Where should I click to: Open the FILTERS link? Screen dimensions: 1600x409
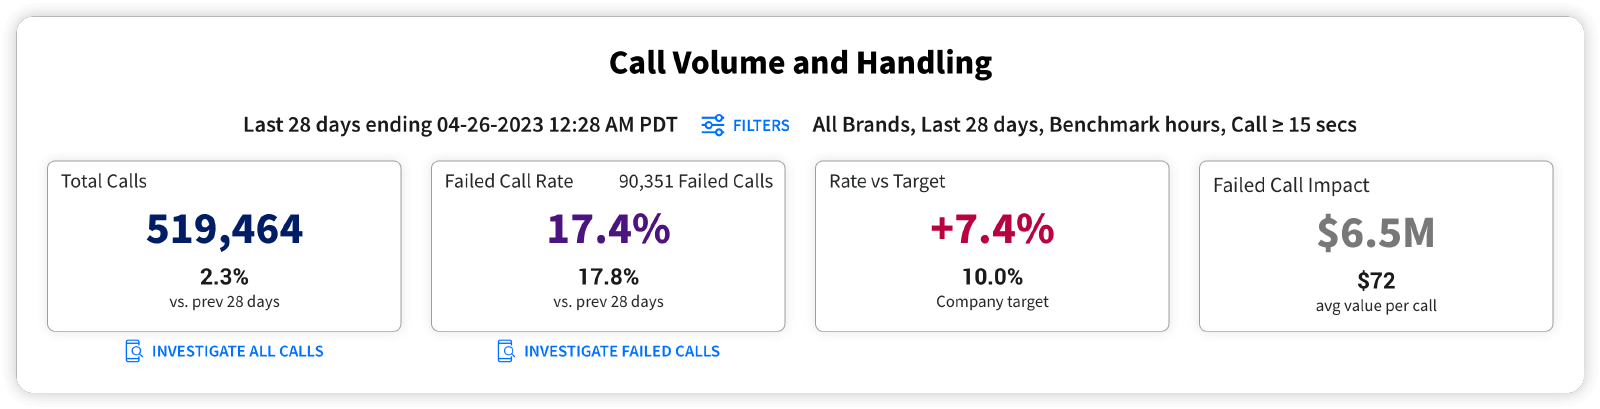pyautogui.click(x=760, y=125)
